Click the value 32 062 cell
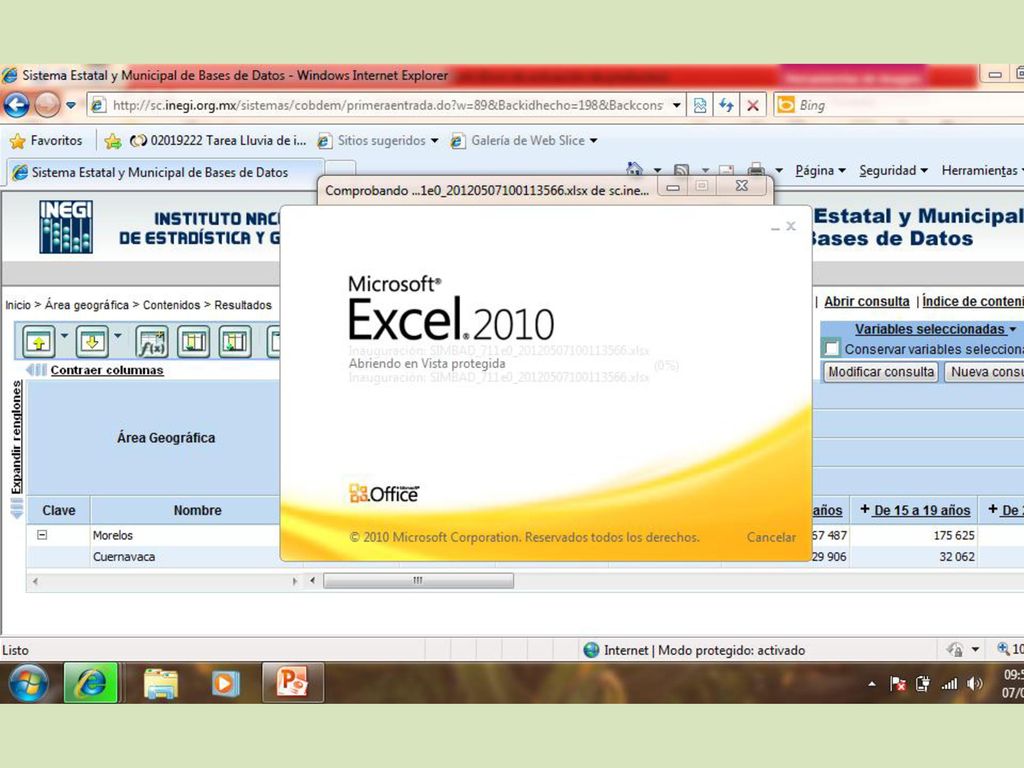This screenshot has width=1024, height=768. [957, 557]
